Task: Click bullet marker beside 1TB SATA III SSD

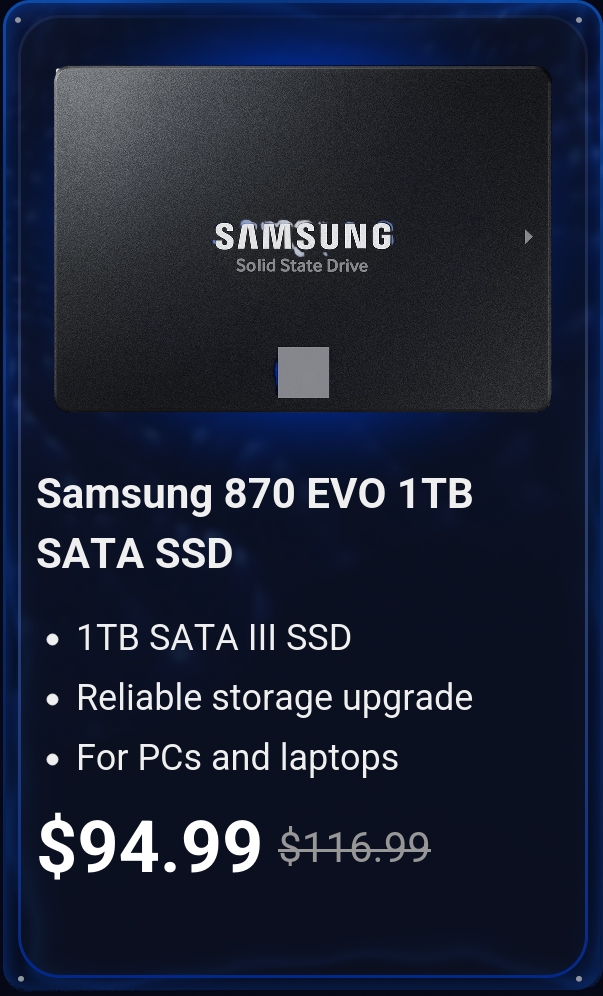Action: (x=53, y=639)
